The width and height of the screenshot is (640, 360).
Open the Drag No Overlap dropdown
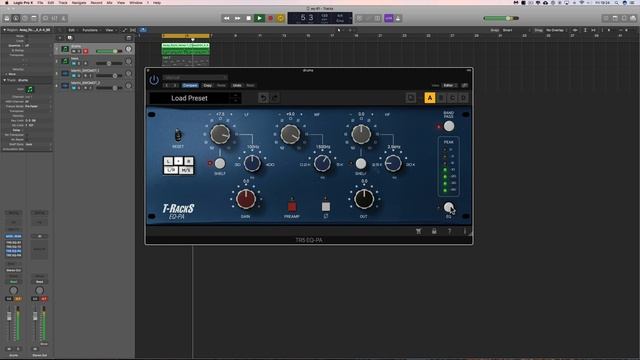click(556, 30)
